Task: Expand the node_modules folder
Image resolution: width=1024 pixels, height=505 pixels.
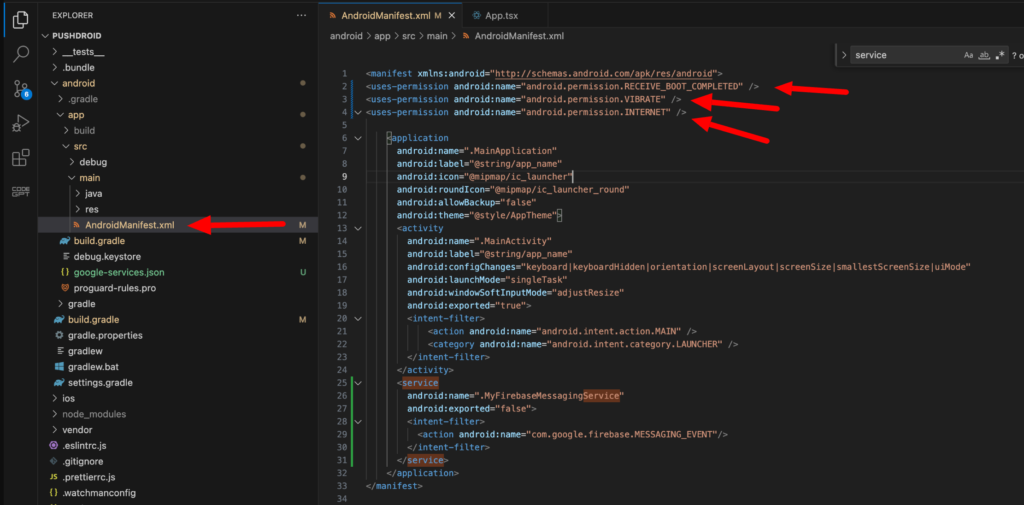Action: (56, 414)
